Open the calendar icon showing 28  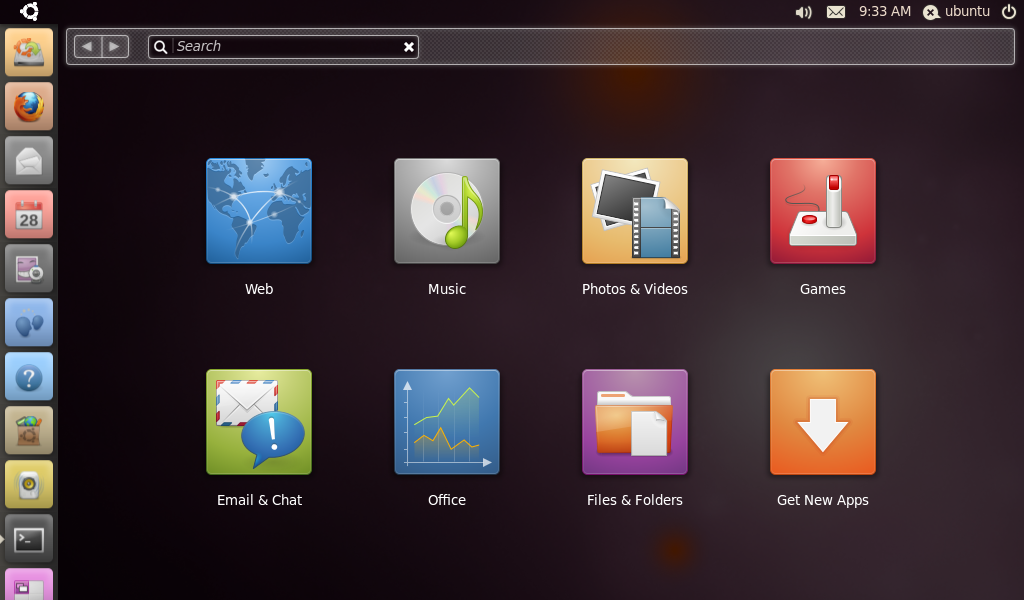click(29, 215)
